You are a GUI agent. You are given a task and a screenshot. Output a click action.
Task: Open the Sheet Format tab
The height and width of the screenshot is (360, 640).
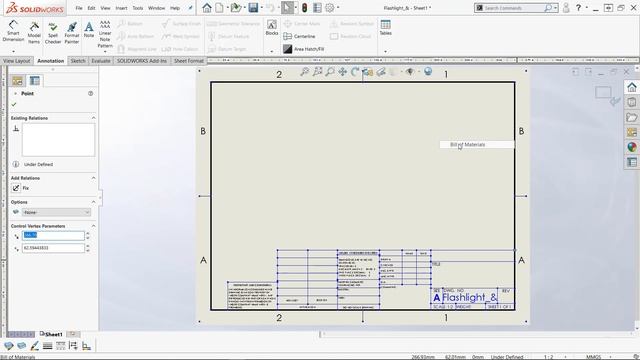click(x=189, y=61)
